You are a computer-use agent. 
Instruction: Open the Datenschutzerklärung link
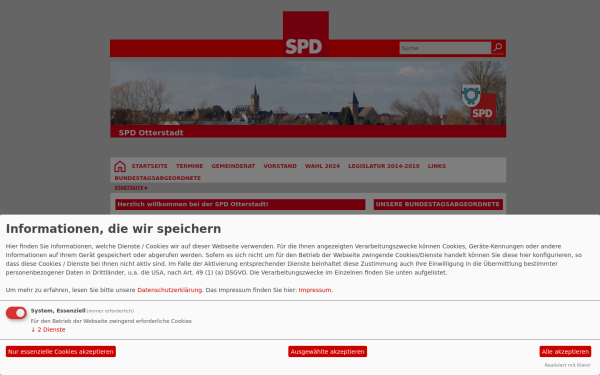170,290
